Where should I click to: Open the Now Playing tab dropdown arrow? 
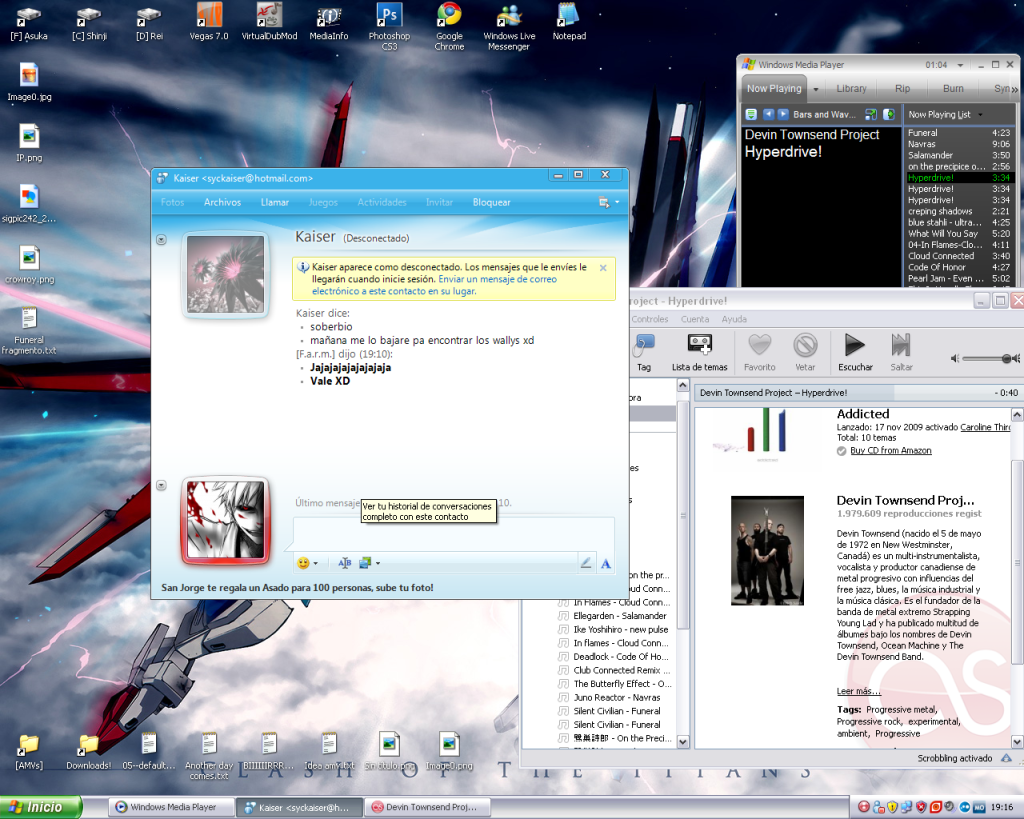pos(816,89)
